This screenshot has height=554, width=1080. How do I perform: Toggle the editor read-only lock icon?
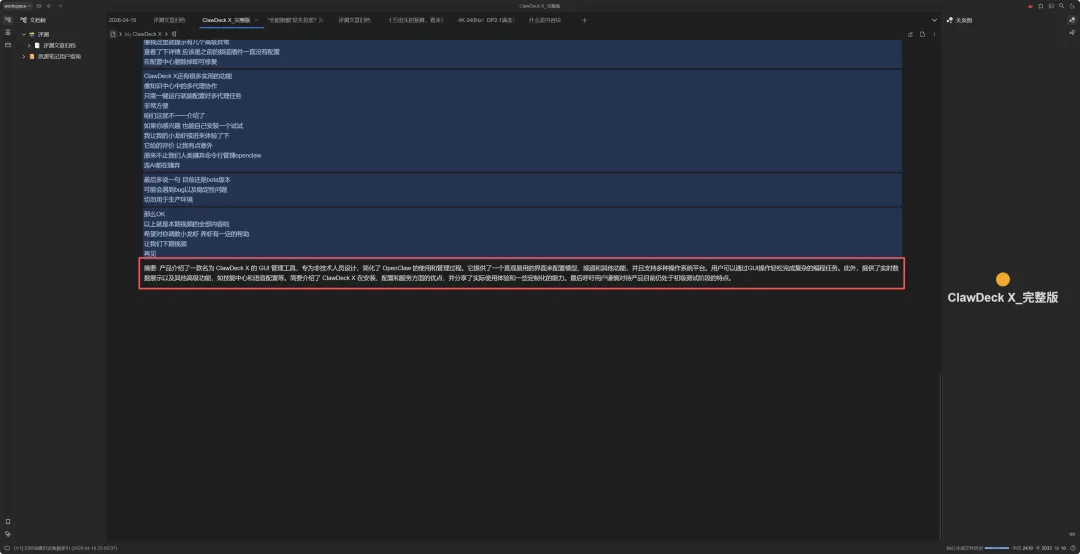(910, 34)
